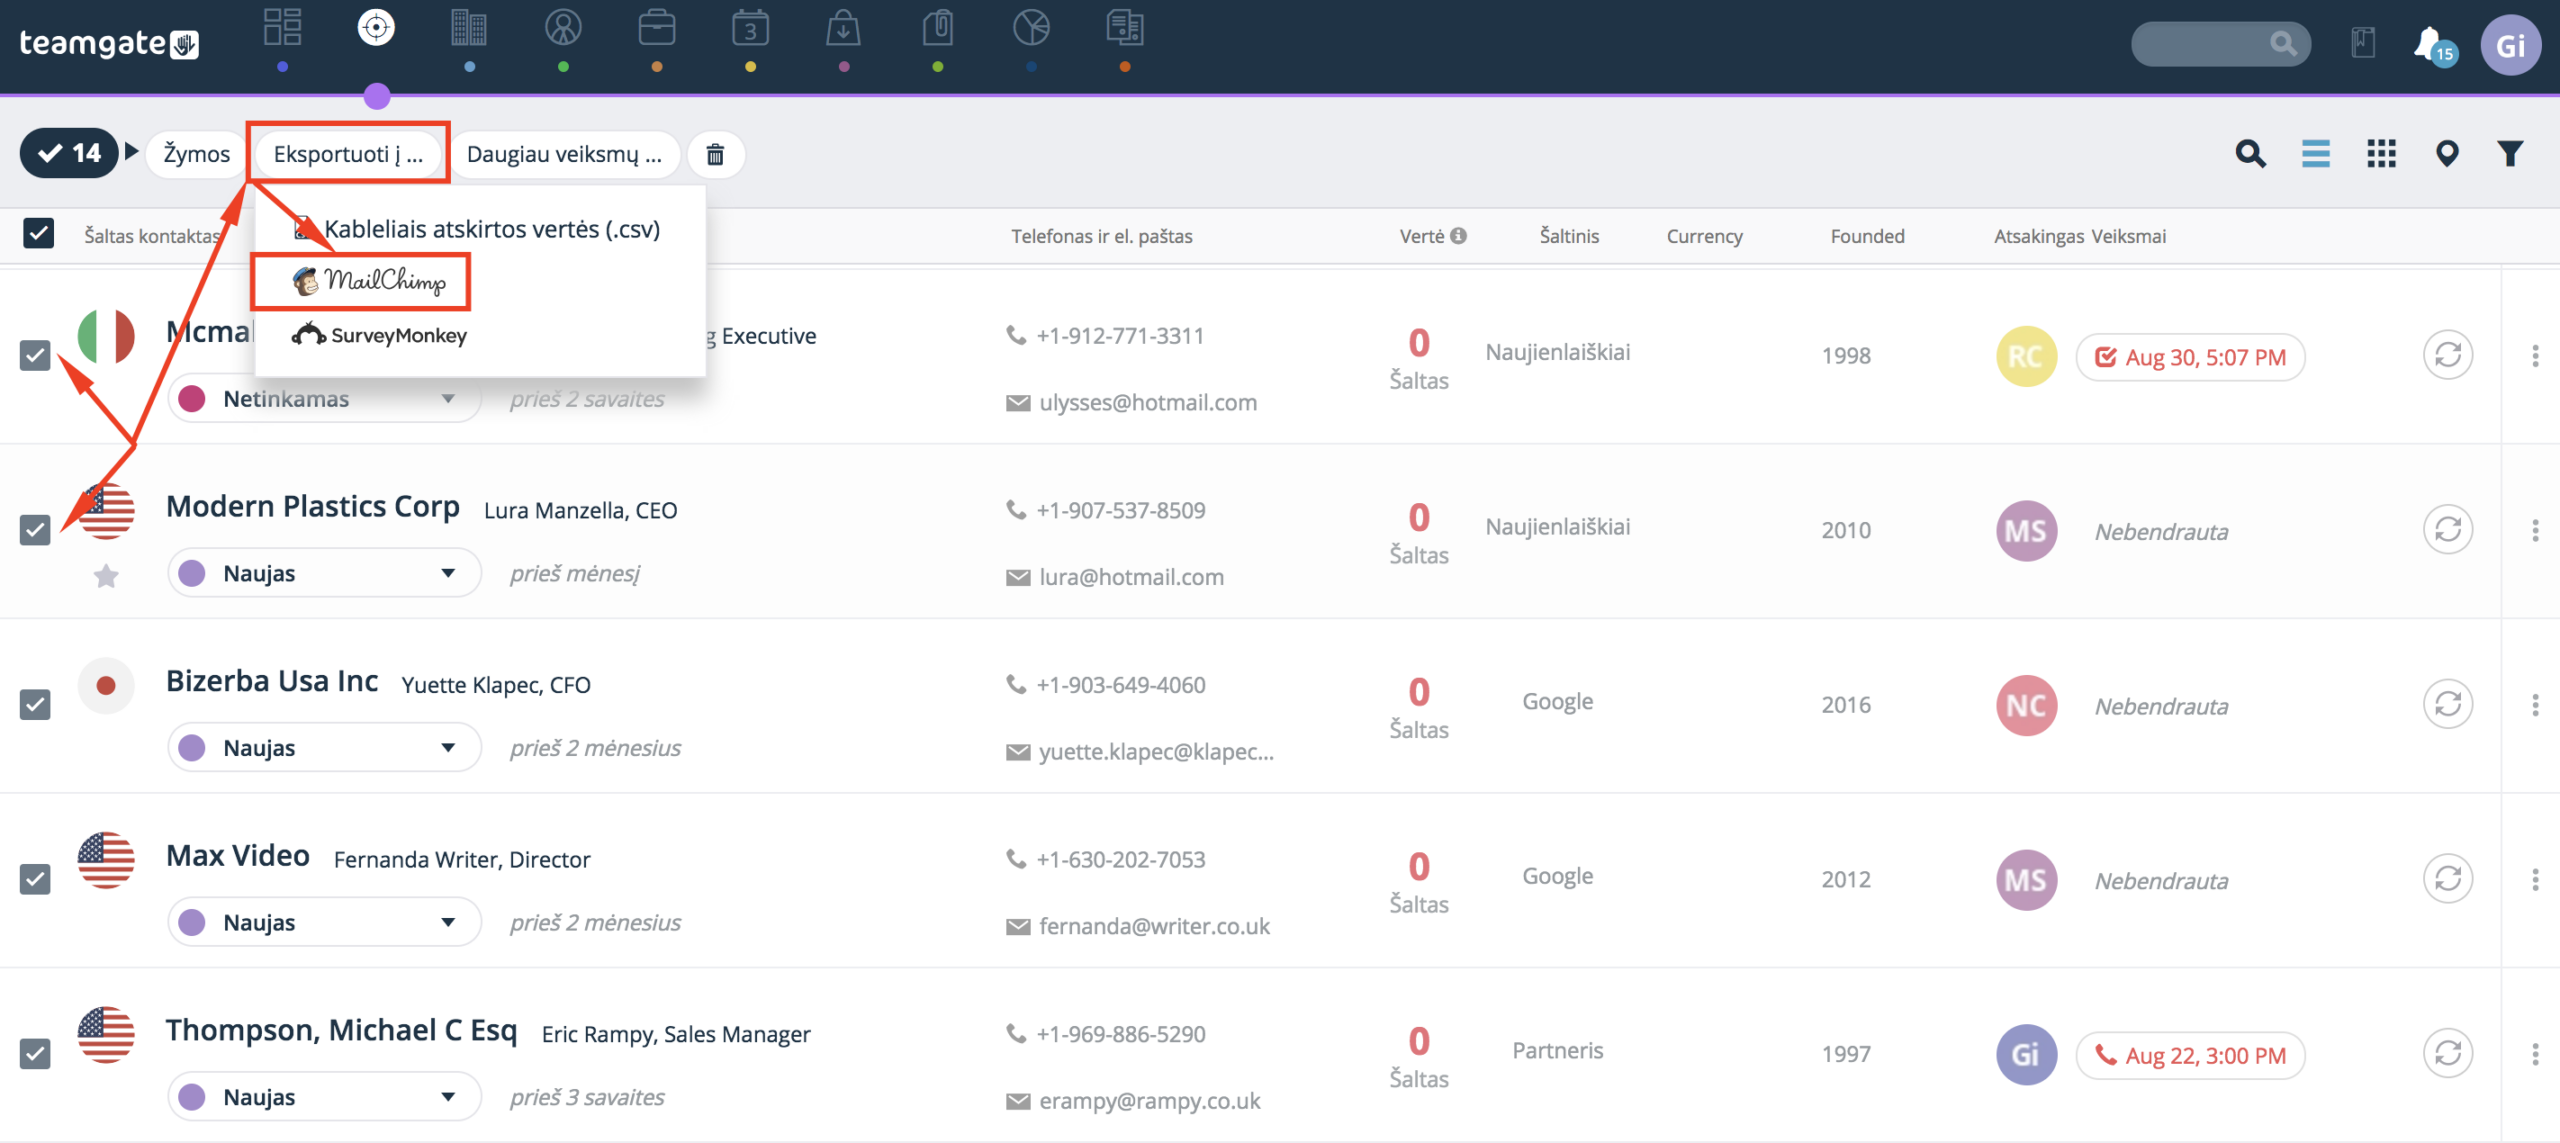
Task: Click the purple Naujas status dot for Max Video
Action: coord(192,922)
